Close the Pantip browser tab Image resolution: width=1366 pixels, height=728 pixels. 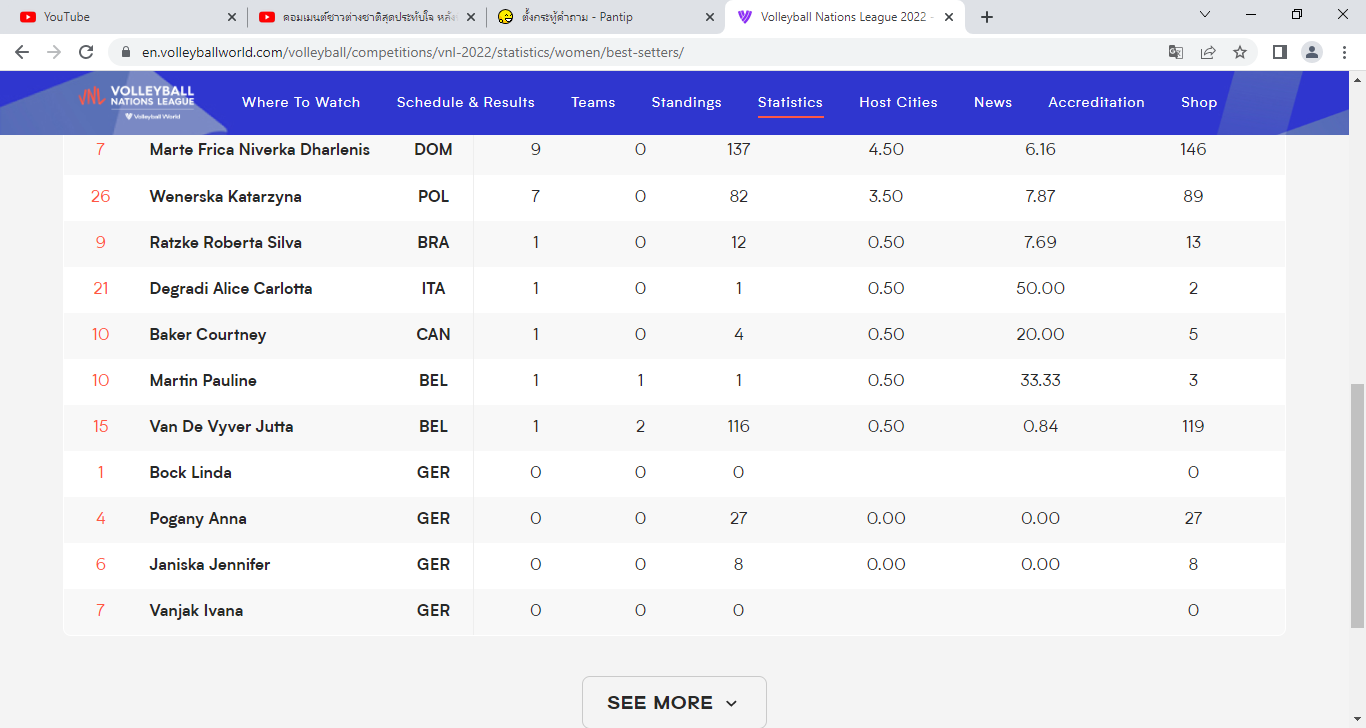710,17
